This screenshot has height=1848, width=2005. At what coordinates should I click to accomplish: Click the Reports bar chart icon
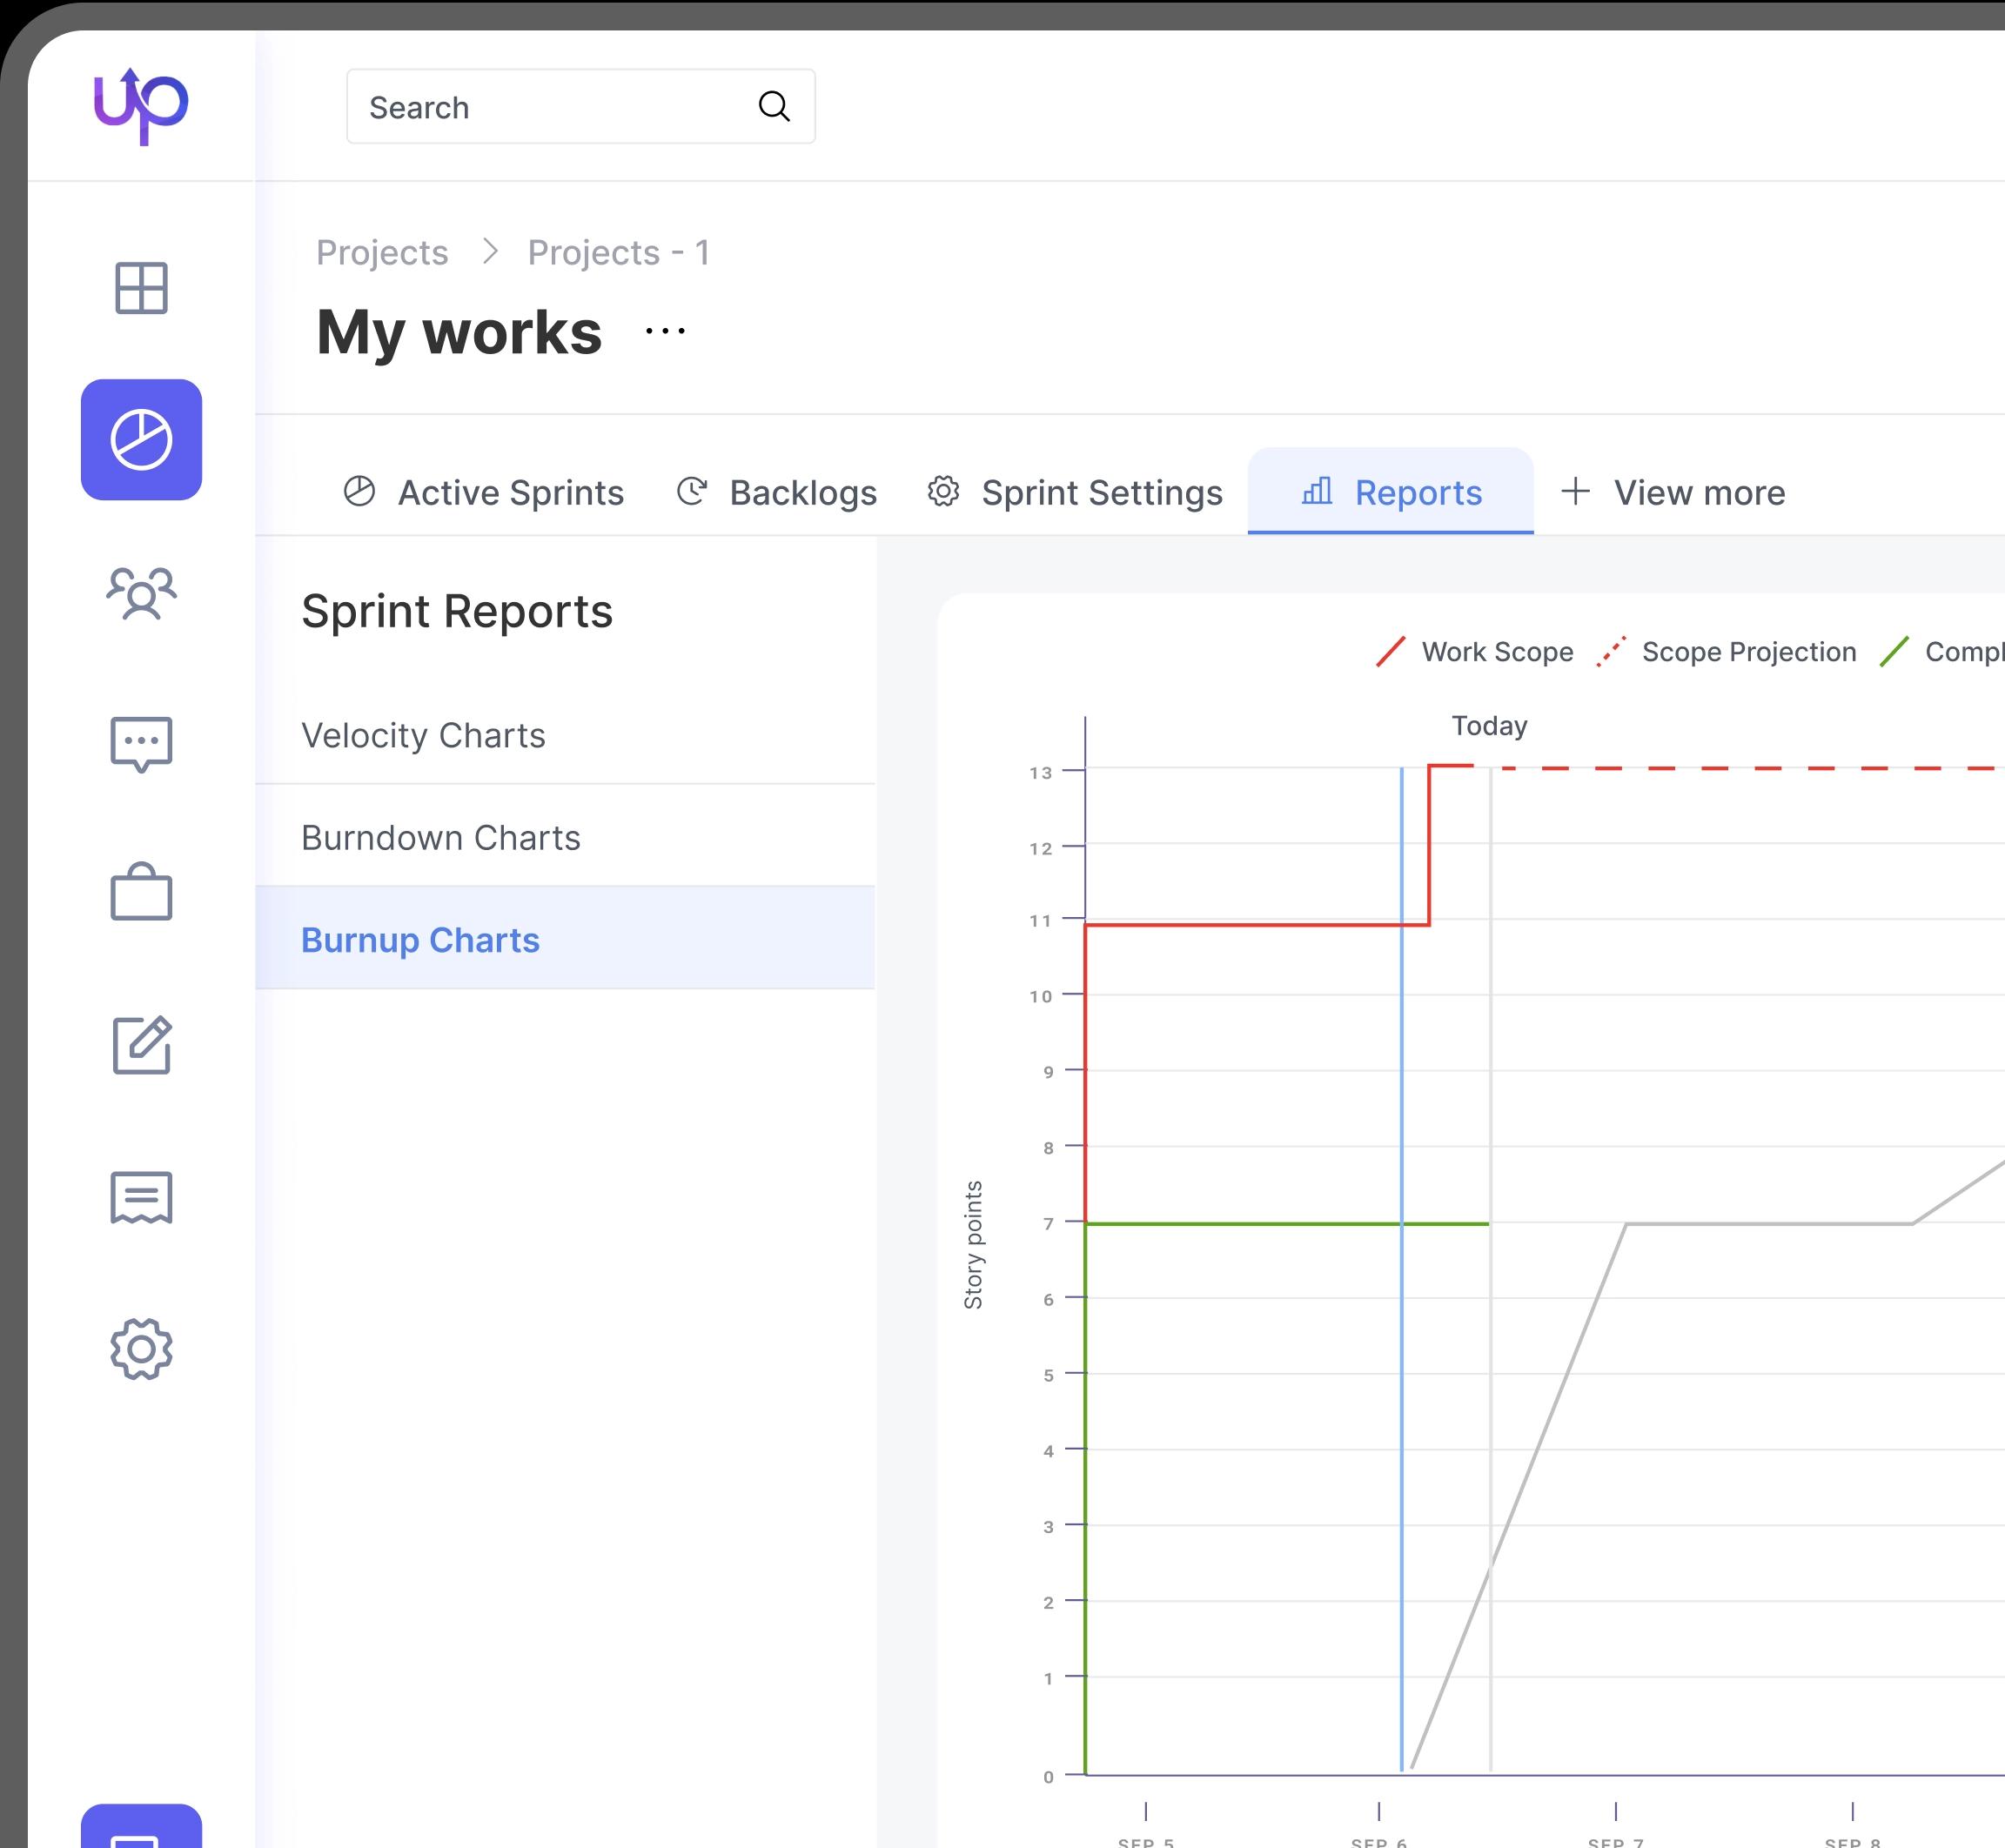tap(1317, 491)
